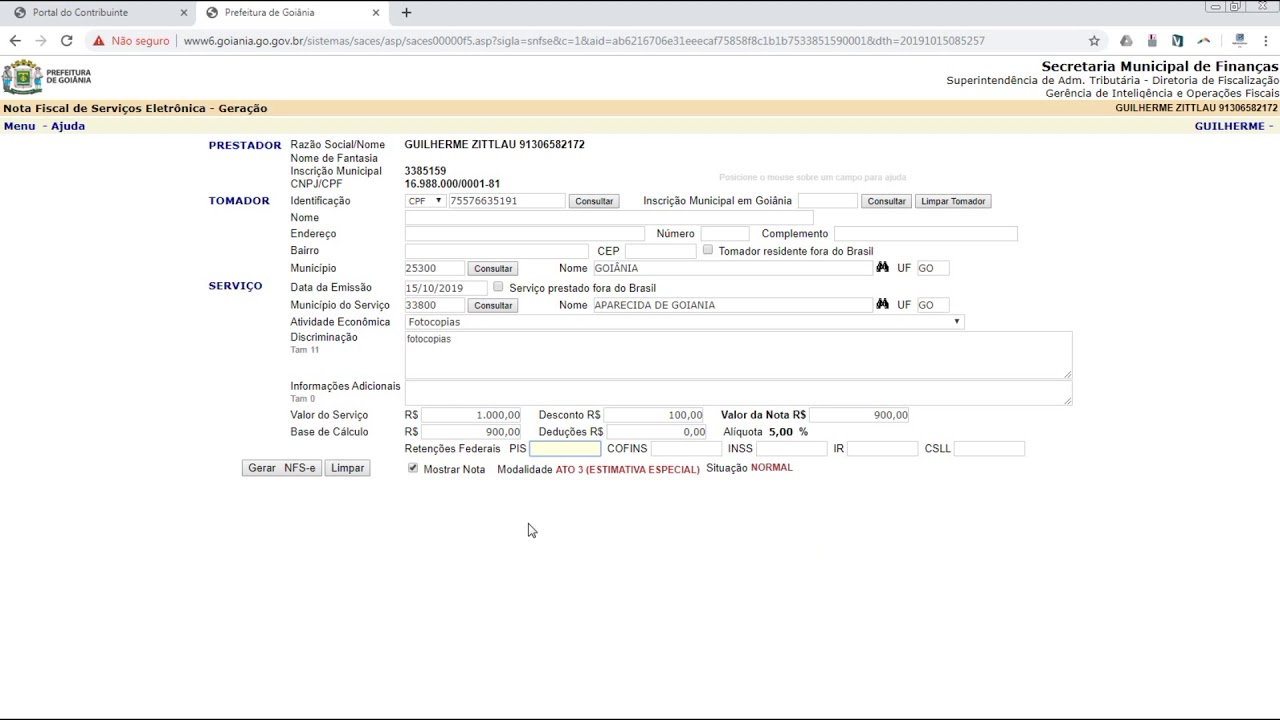
Task: Open a new browser tab with plus
Action: pos(406,13)
